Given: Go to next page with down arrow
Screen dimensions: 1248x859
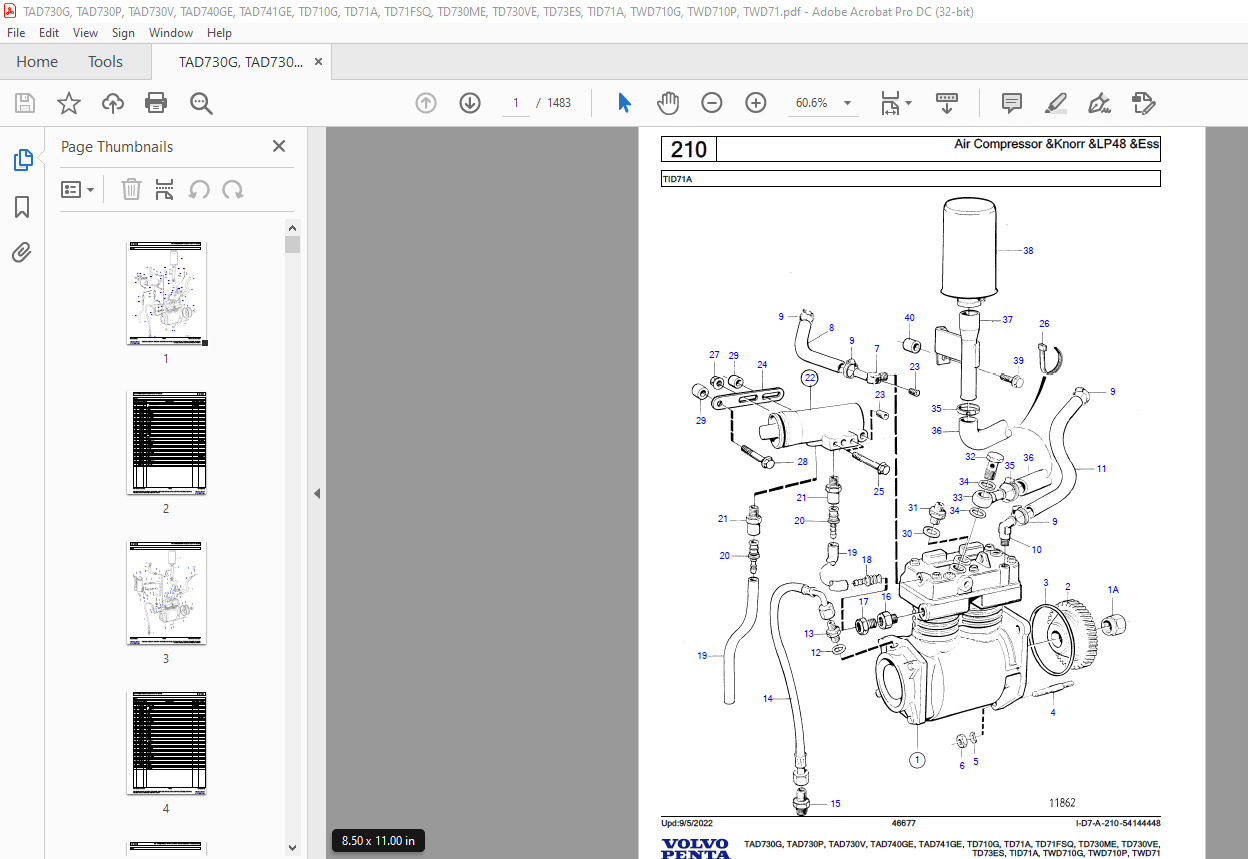Looking at the screenshot, I should click(x=470, y=103).
